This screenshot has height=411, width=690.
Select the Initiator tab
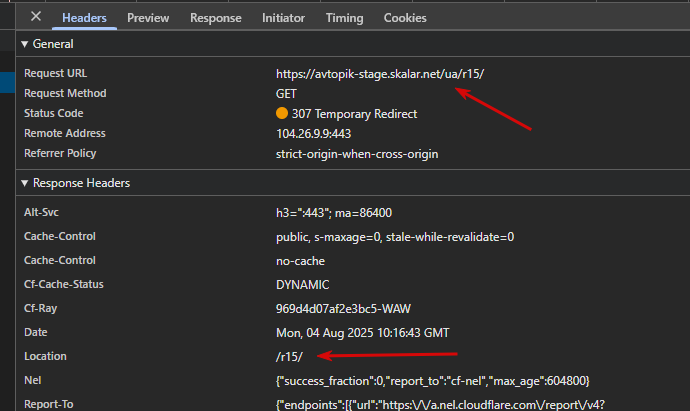(x=283, y=18)
